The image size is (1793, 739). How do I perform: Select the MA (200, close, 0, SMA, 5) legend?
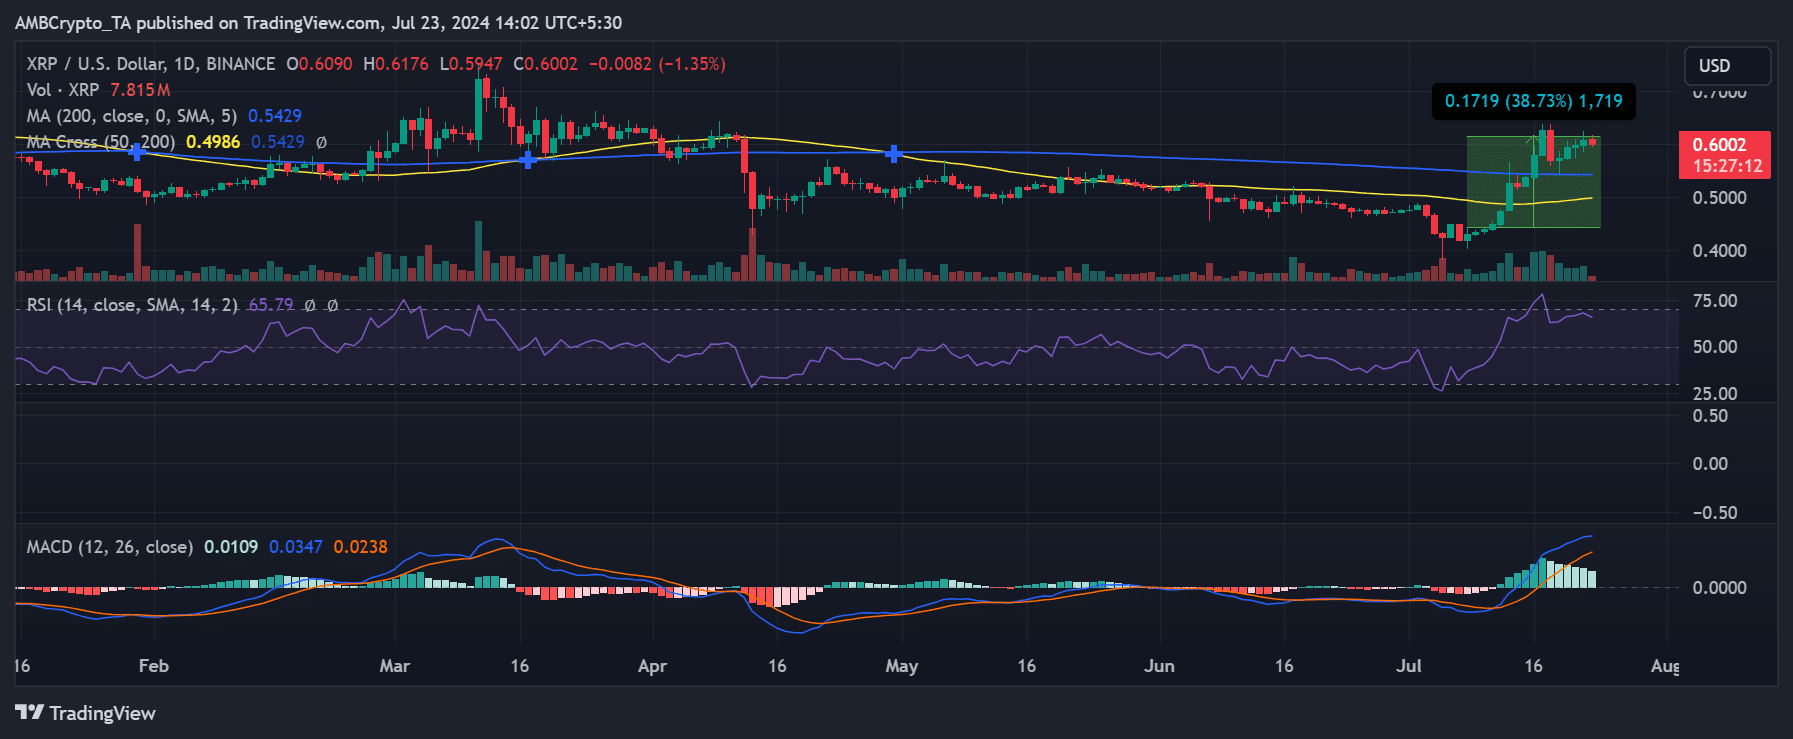click(132, 116)
